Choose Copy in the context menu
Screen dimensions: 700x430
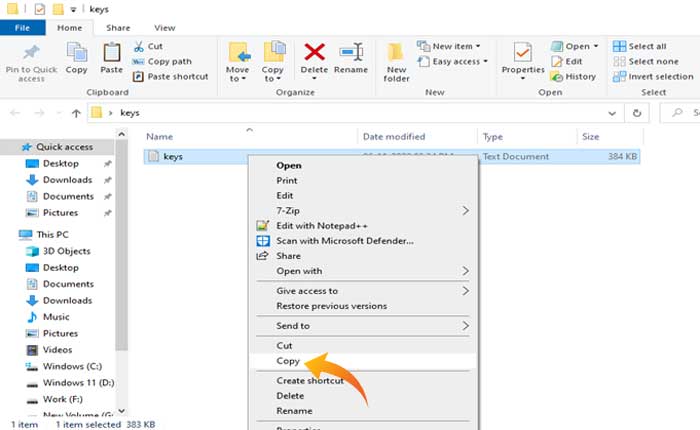coord(290,360)
